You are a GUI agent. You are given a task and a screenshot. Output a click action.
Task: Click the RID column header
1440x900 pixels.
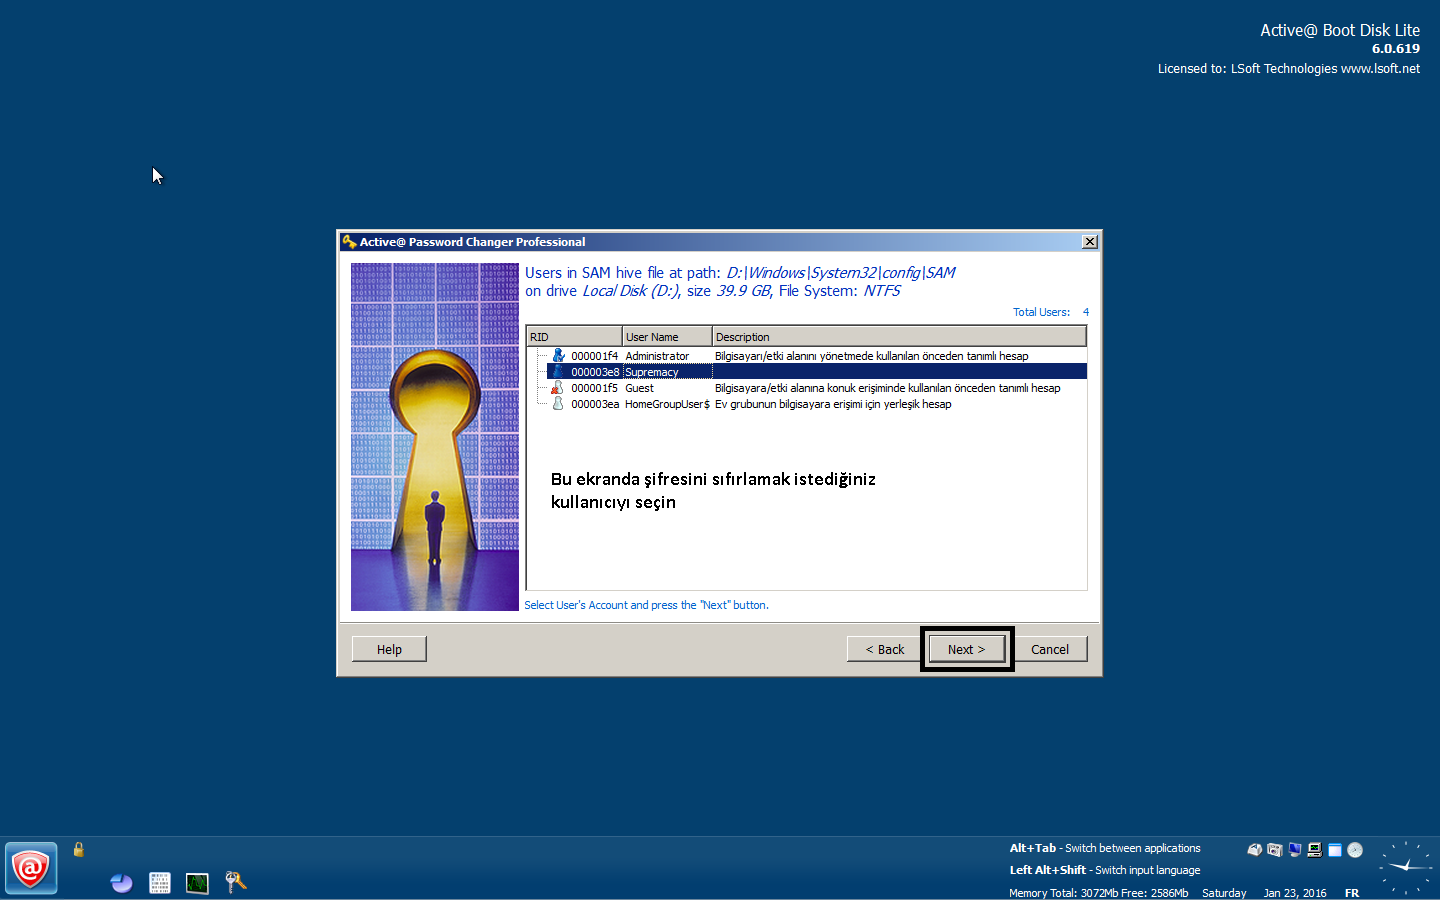[574, 337]
